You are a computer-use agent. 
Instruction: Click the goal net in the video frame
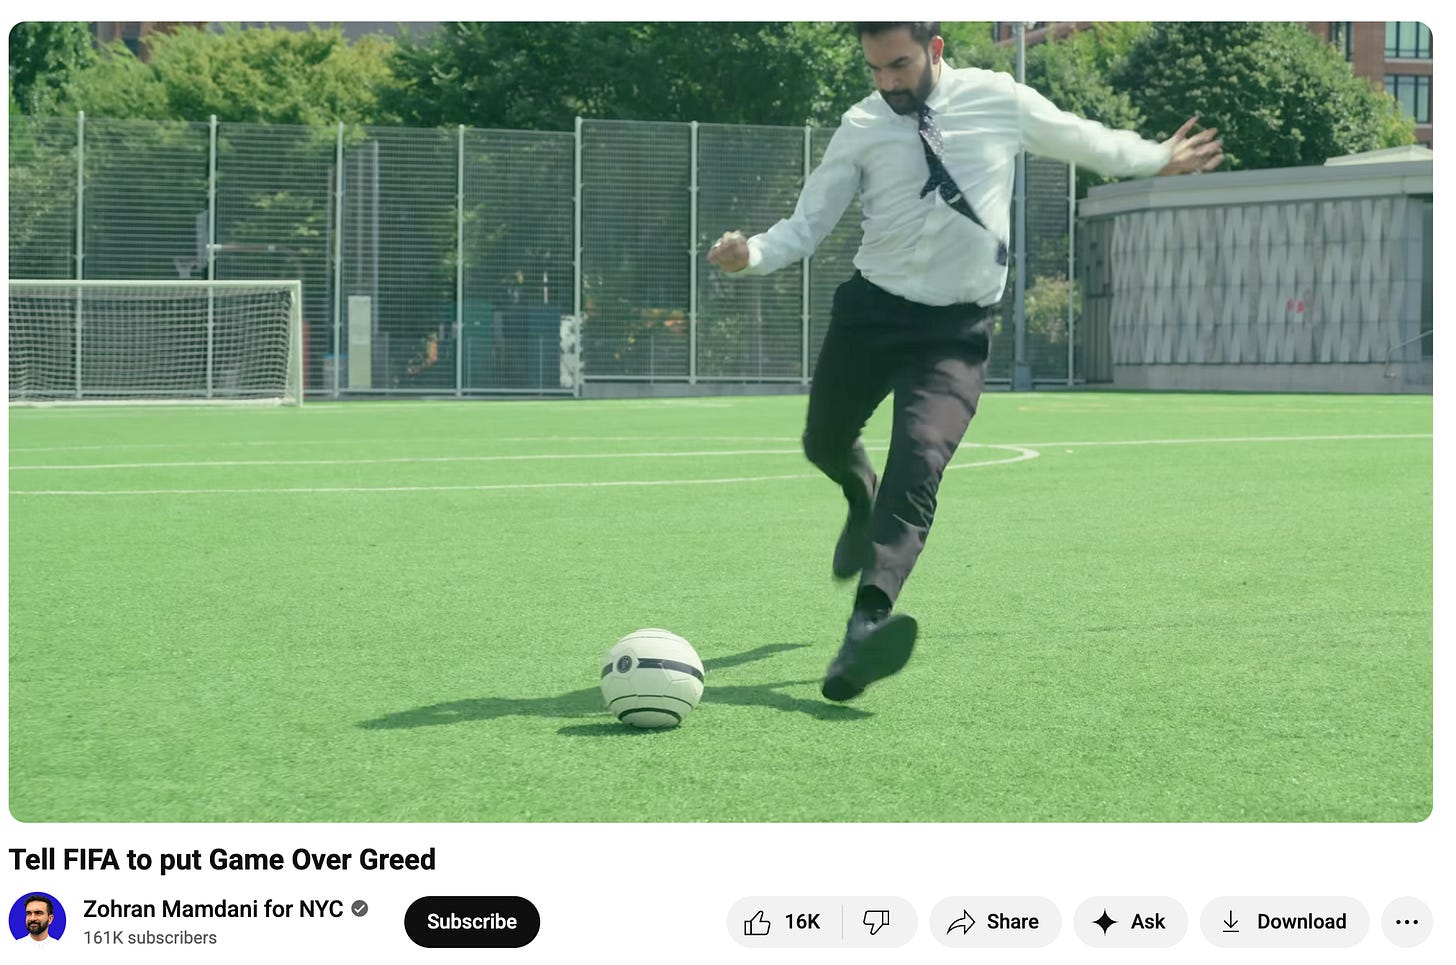tap(155, 343)
